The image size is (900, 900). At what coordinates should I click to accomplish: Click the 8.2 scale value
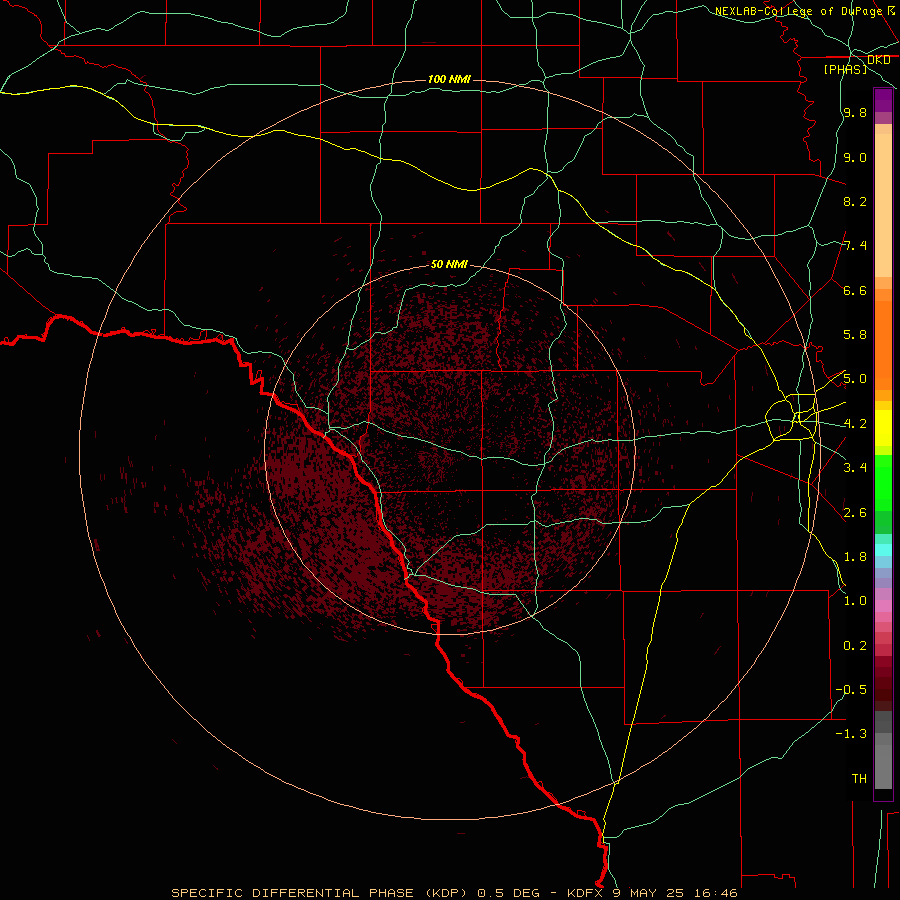[855, 201]
